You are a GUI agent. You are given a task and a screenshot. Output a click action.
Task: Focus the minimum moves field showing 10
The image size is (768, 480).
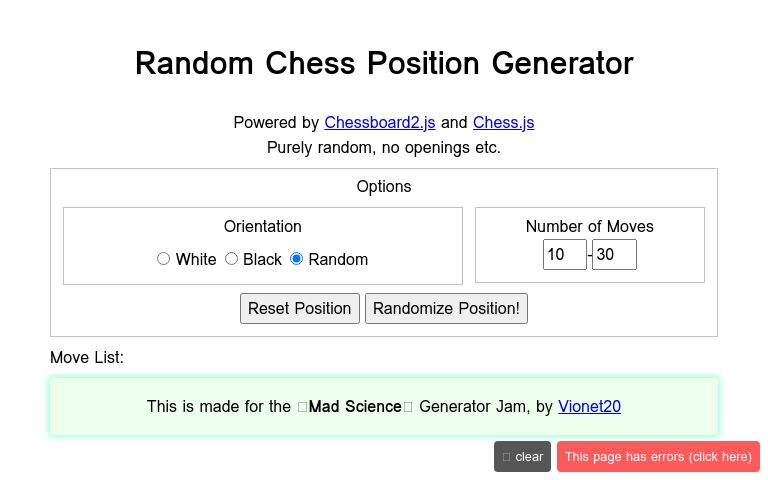(564, 255)
